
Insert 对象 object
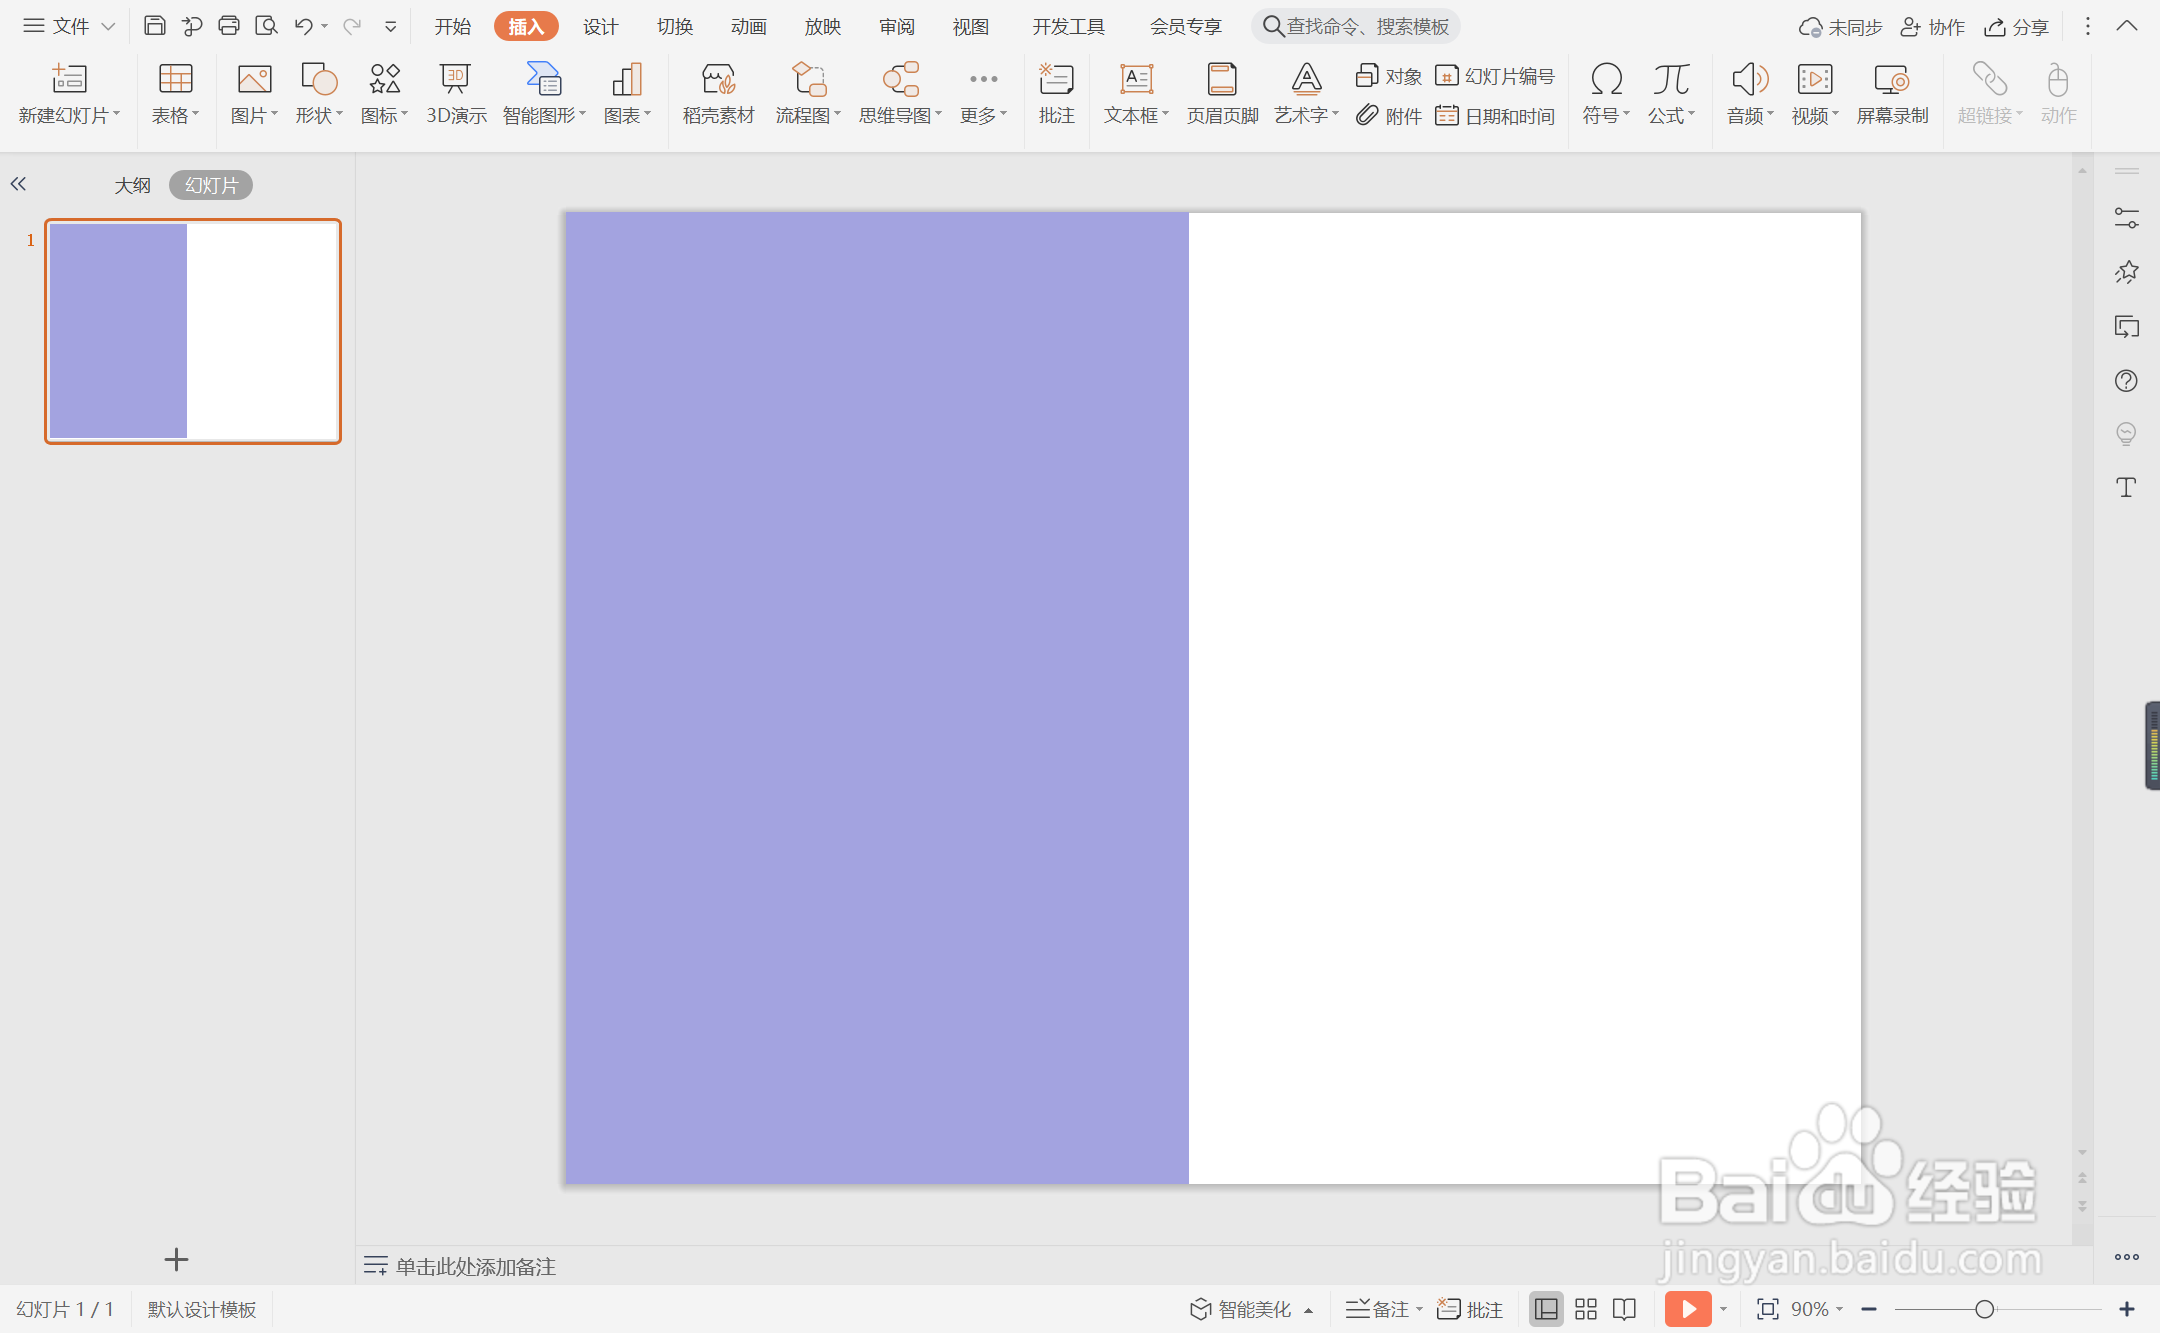1389,76
